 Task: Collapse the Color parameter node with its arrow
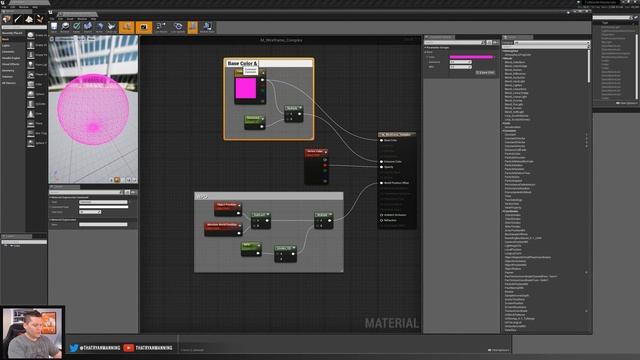(262, 73)
